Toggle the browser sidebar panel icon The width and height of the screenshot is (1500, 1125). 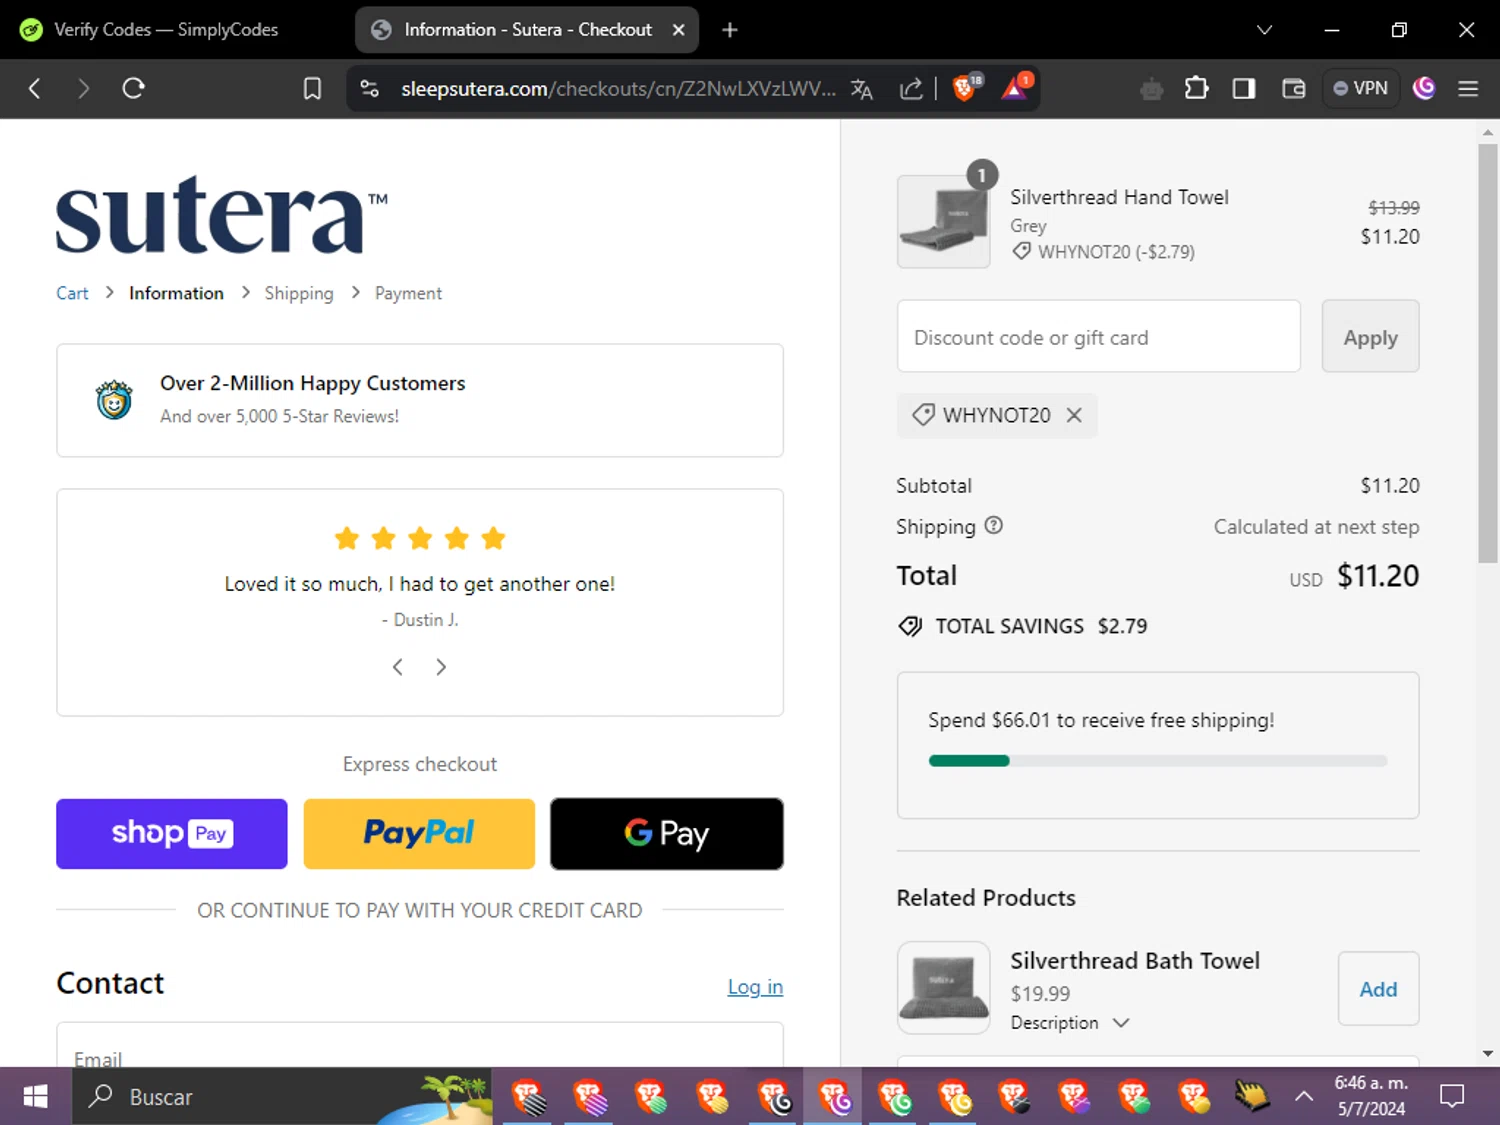click(x=1244, y=89)
